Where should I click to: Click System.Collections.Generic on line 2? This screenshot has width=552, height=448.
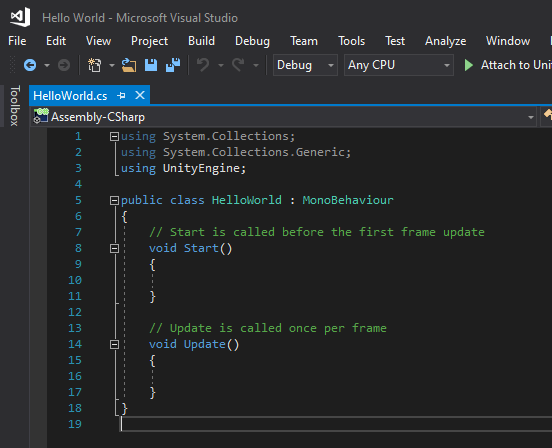253,152
